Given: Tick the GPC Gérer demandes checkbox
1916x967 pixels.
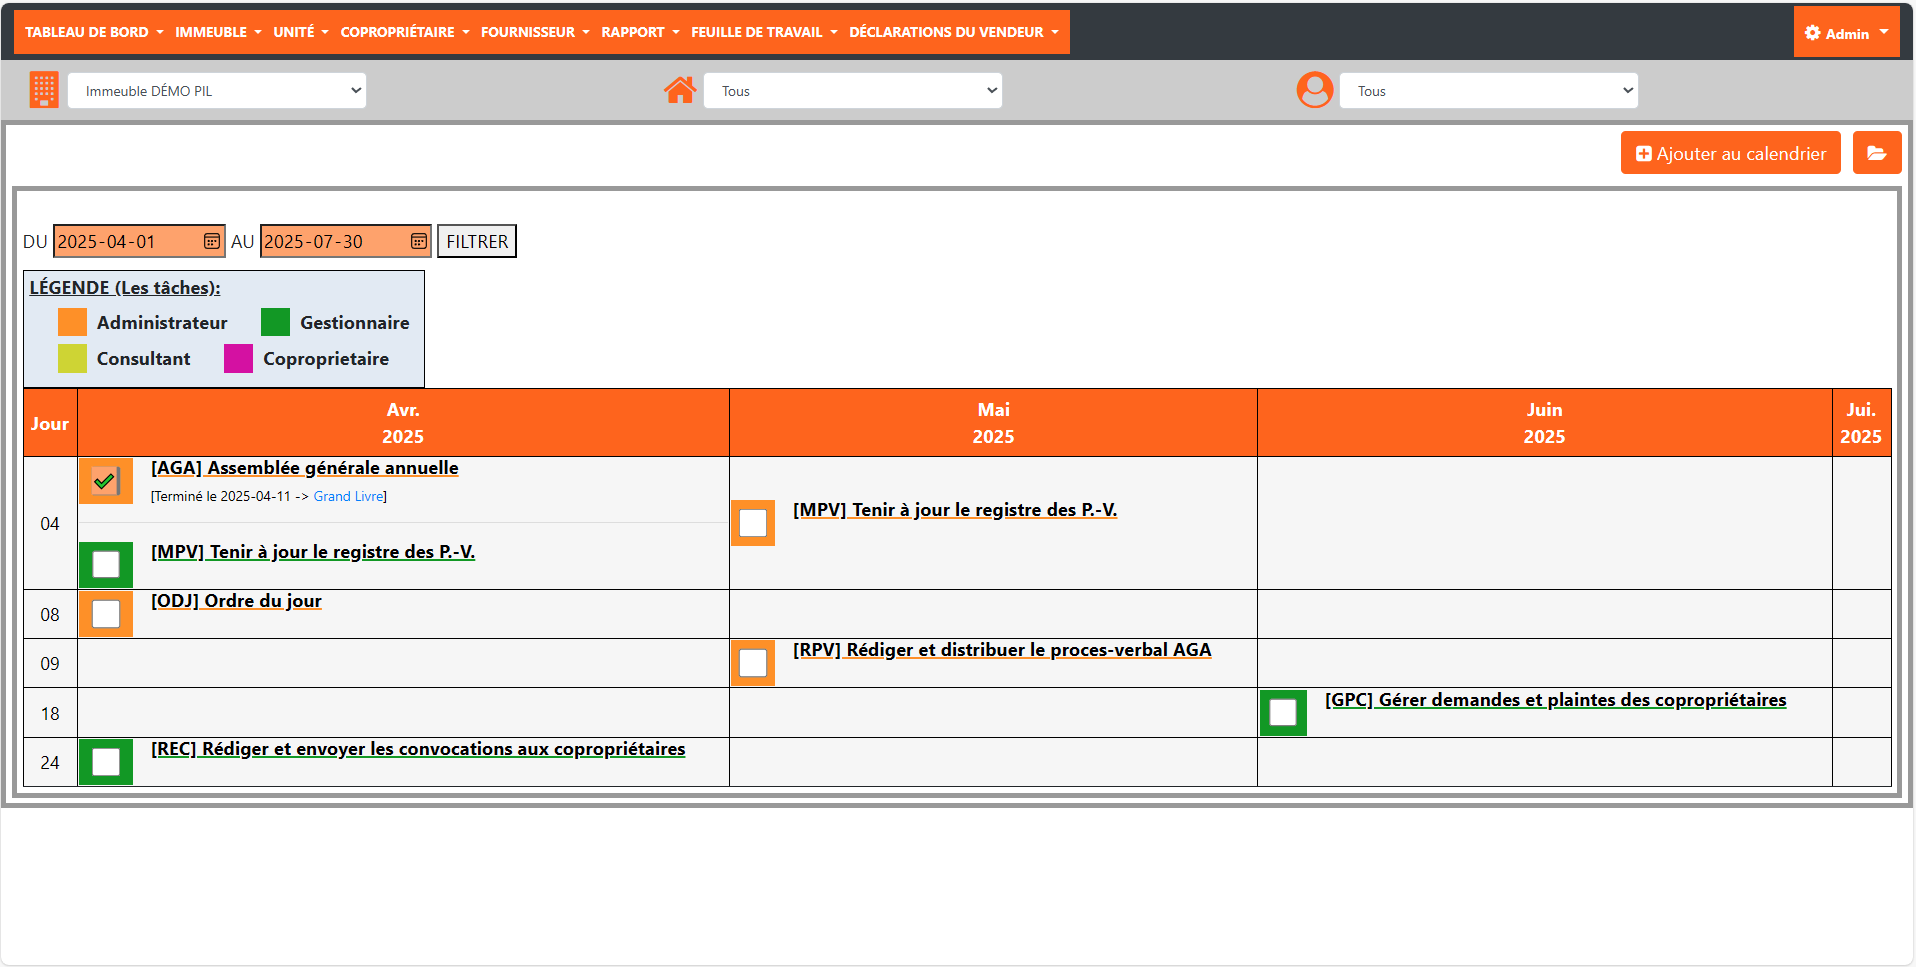Looking at the screenshot, I should [x=1283, y=712].
